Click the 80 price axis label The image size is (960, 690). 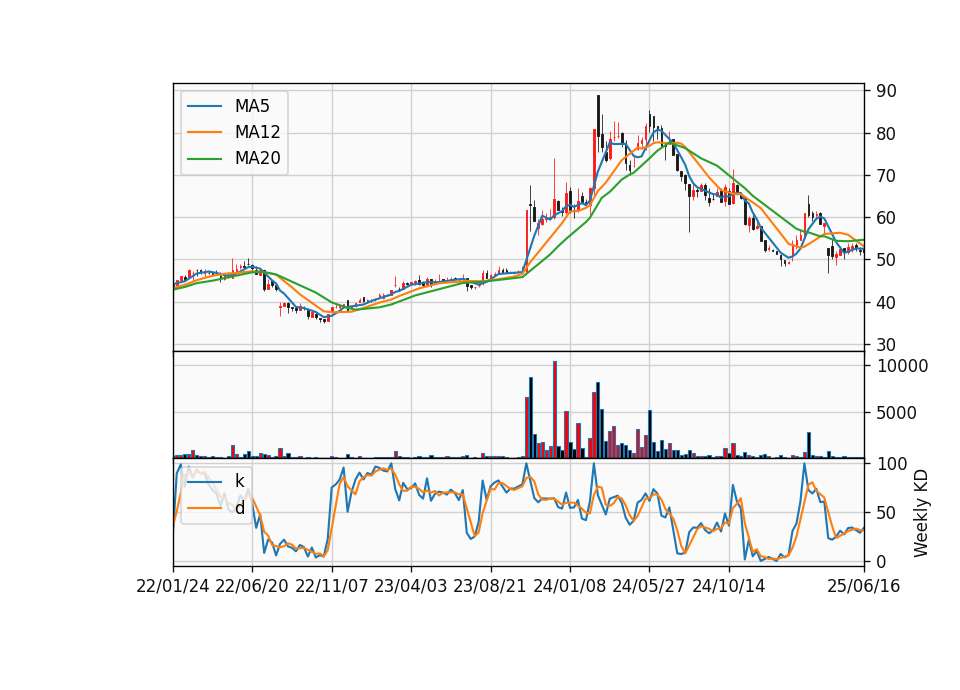(887, 133)
